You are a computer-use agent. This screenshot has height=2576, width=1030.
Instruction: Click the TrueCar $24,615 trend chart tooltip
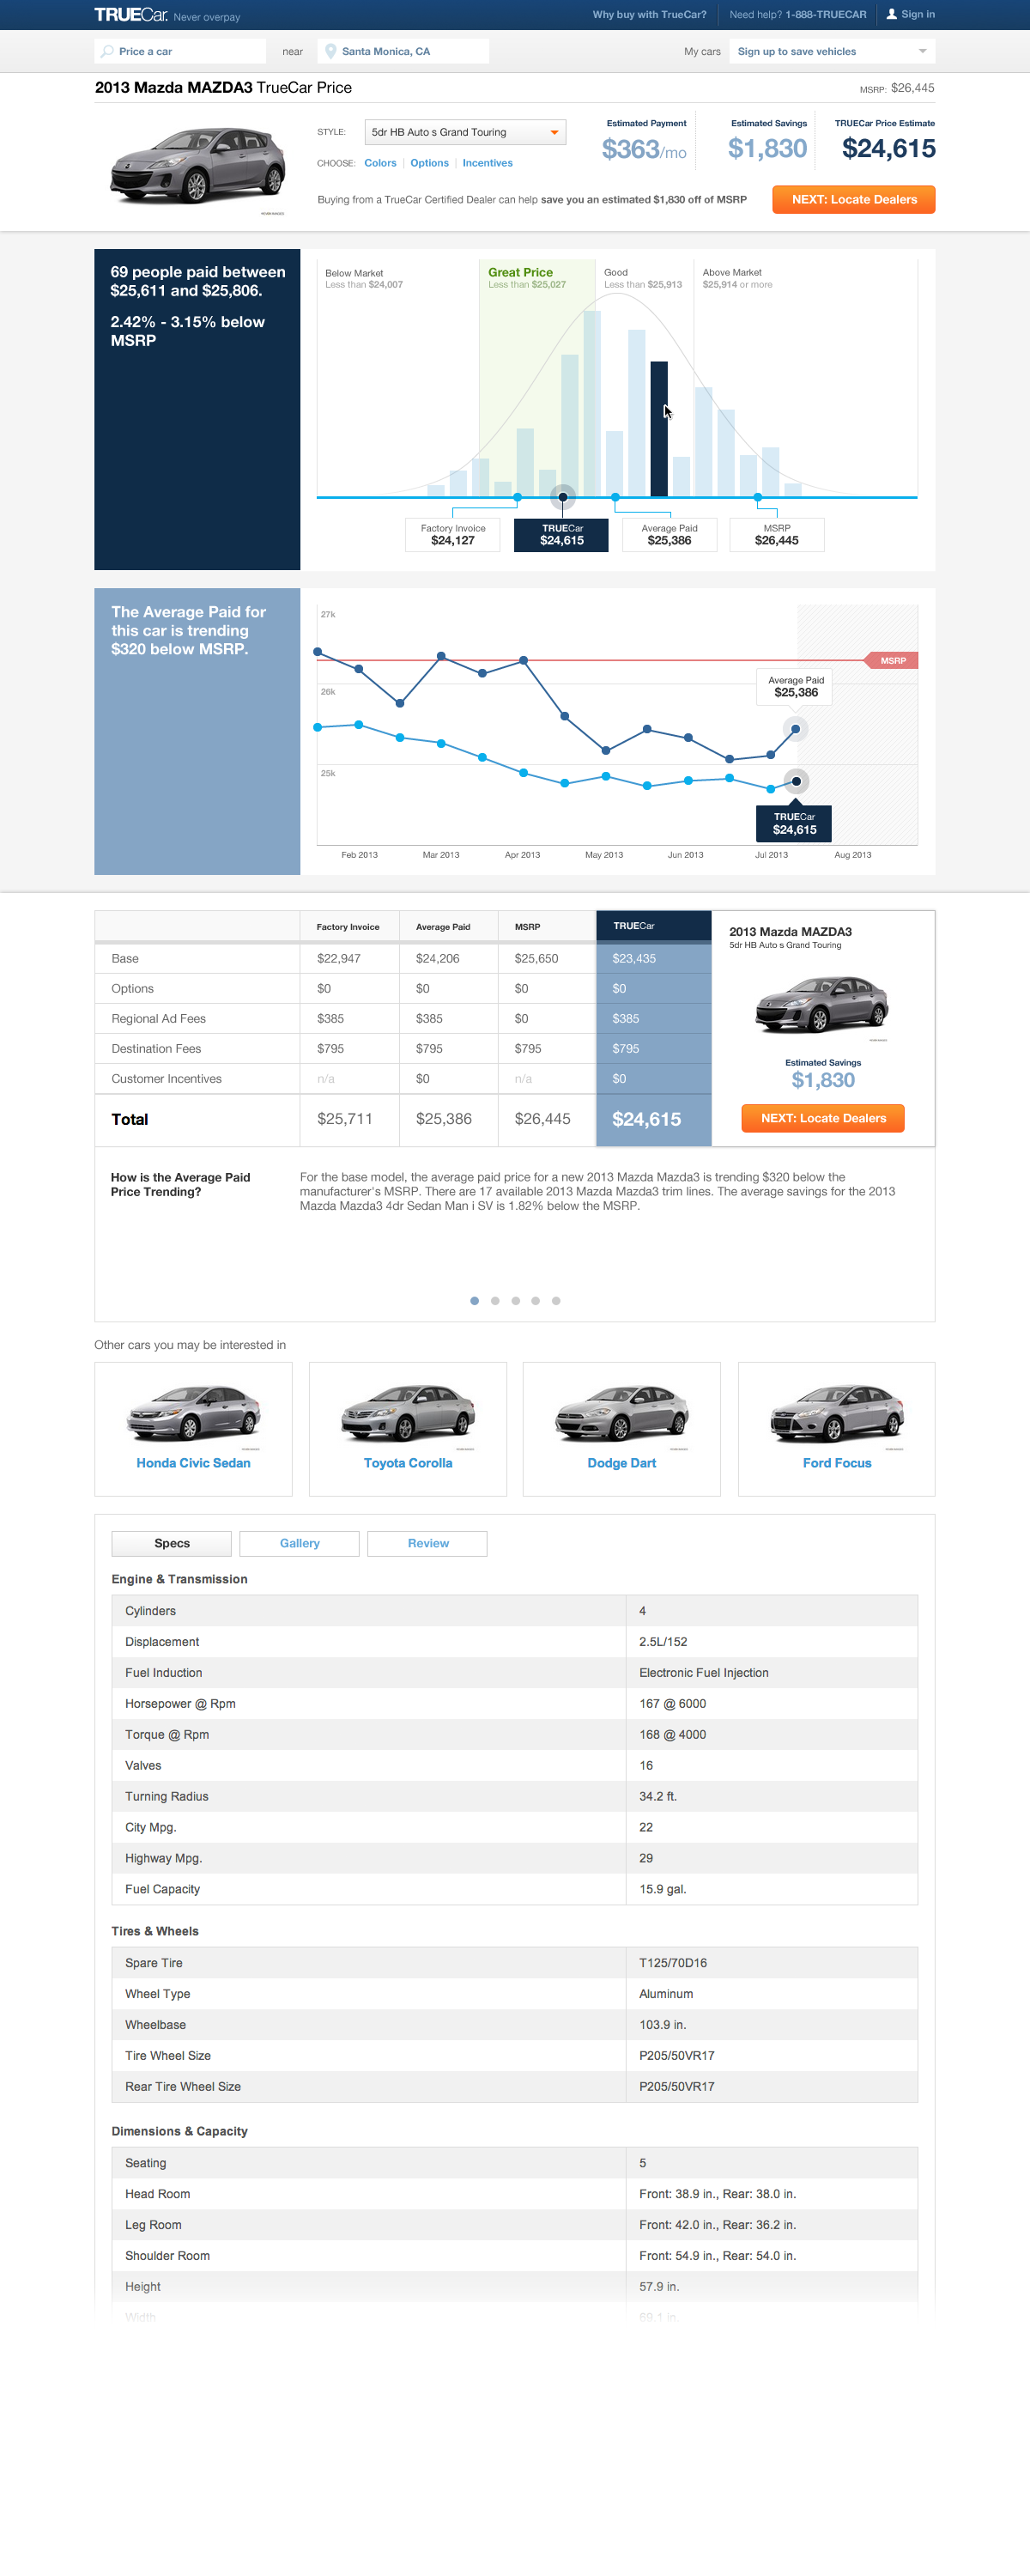coord(794,823)
